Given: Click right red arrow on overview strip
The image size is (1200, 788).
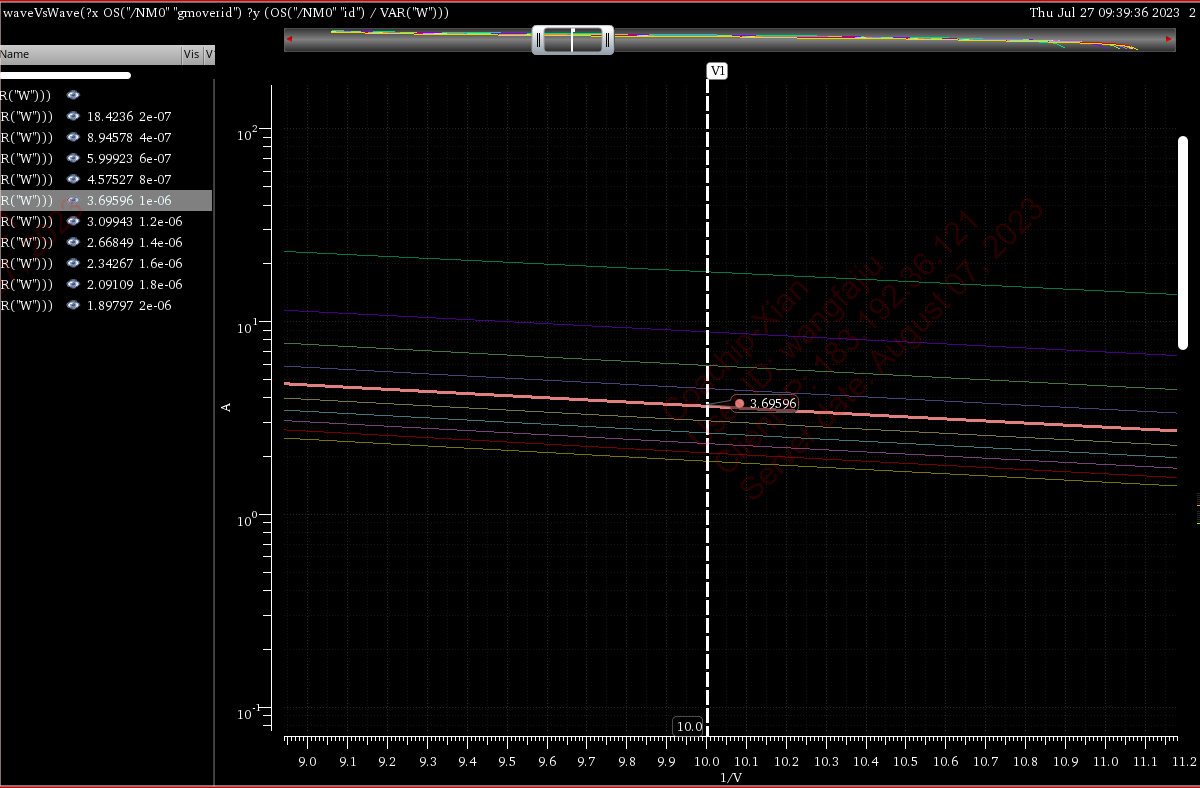Looking at the screenshot, I should pyautogui.click(x=1169, y=40).
